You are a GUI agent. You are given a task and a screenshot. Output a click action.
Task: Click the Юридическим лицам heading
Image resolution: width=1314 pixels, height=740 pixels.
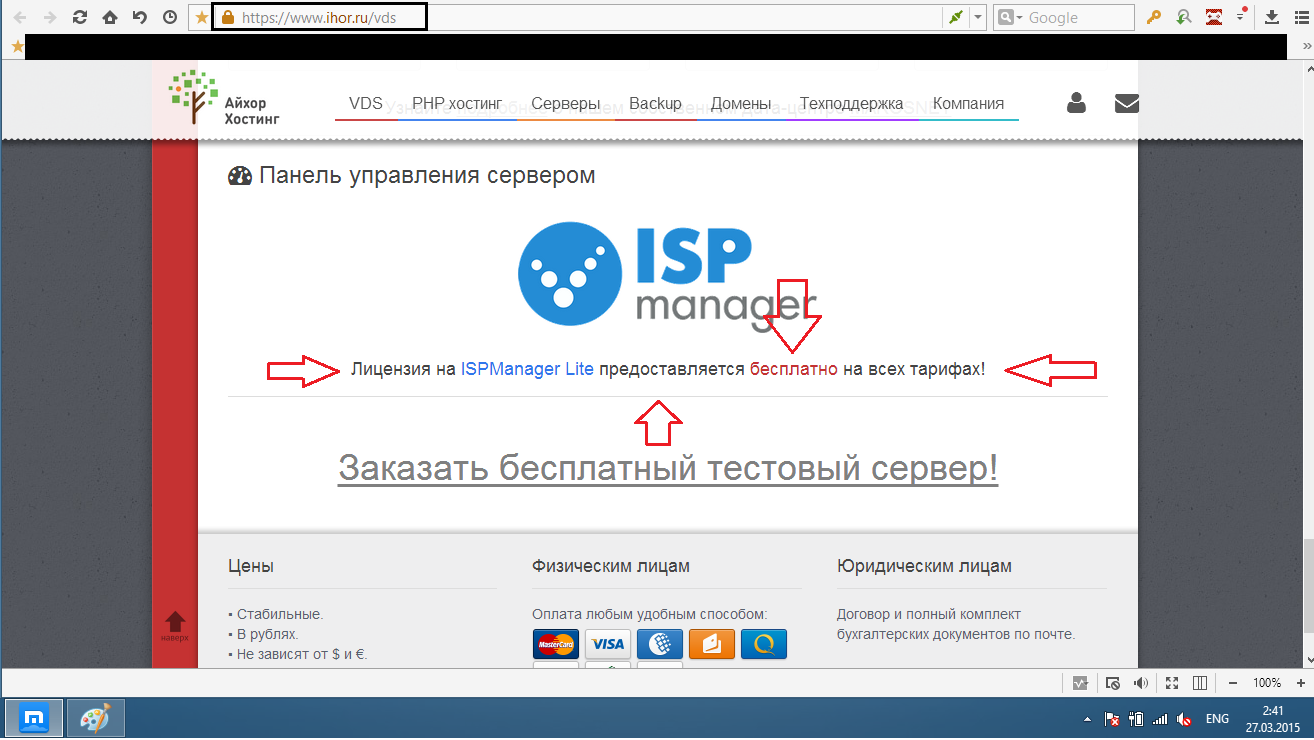924,566
